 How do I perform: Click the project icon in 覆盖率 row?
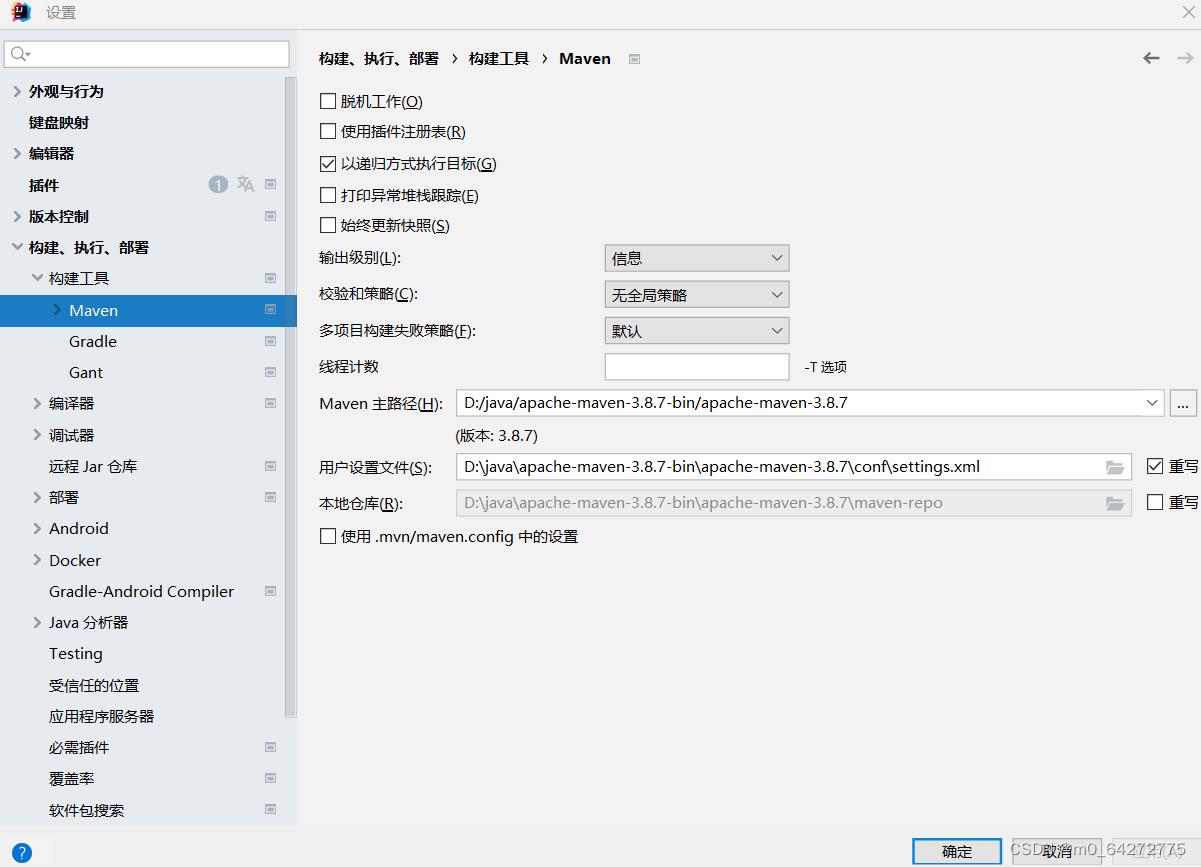click(270, 778)
